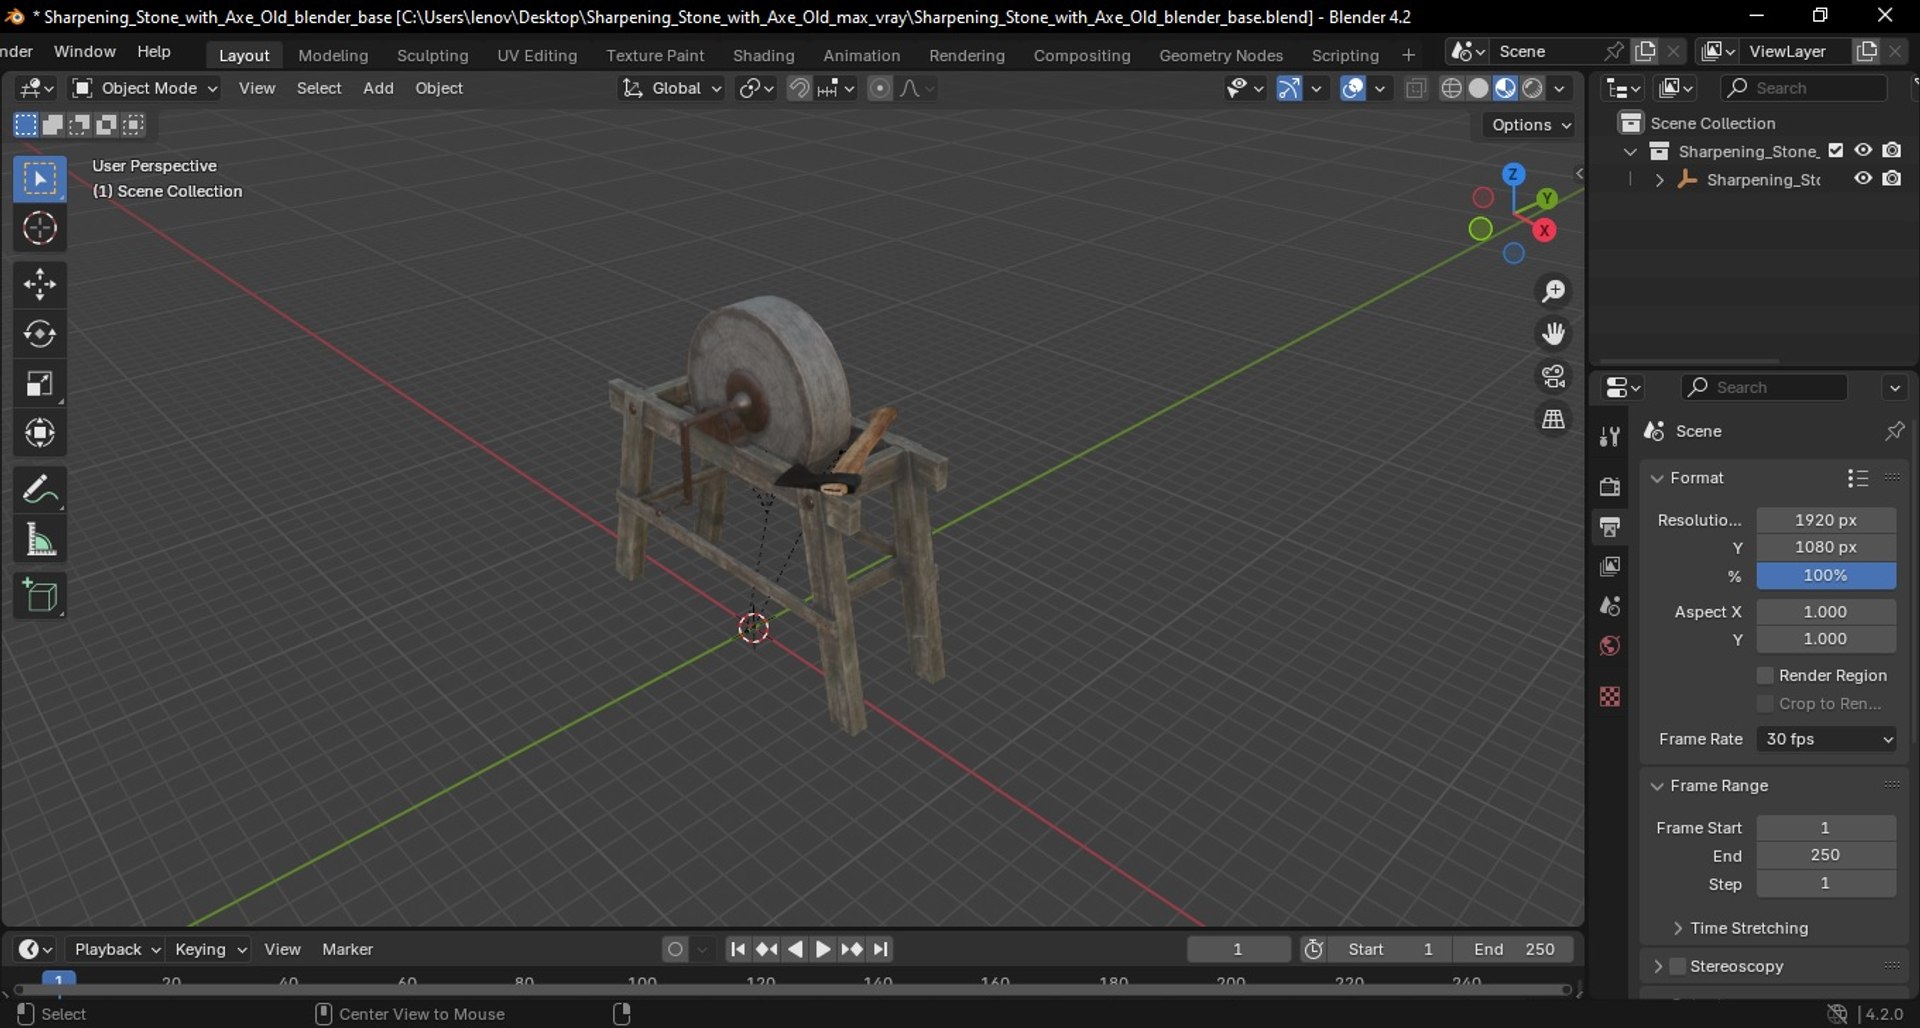Viewport: 1920px width, 1028px height.
Task: Open the Output properties tab
Action: [x=1610, y=527]
